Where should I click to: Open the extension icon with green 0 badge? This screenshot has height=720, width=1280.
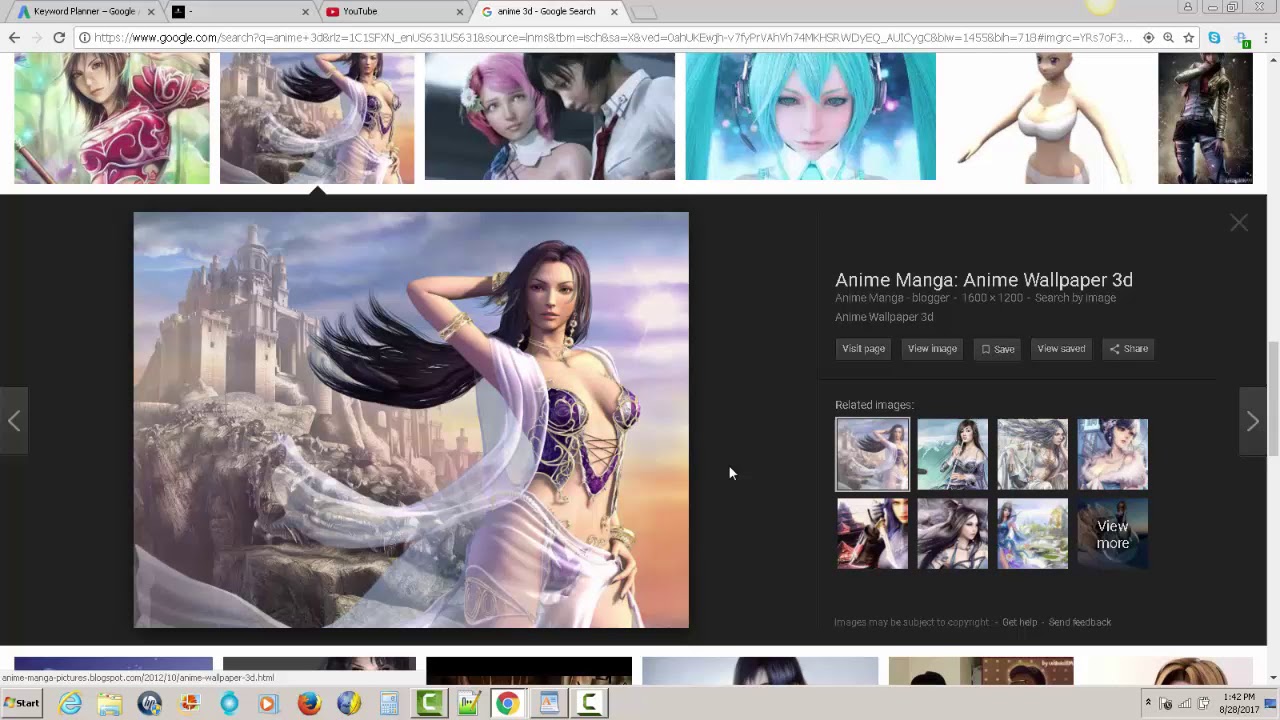pyautogui.click(x=1241, y=39)
